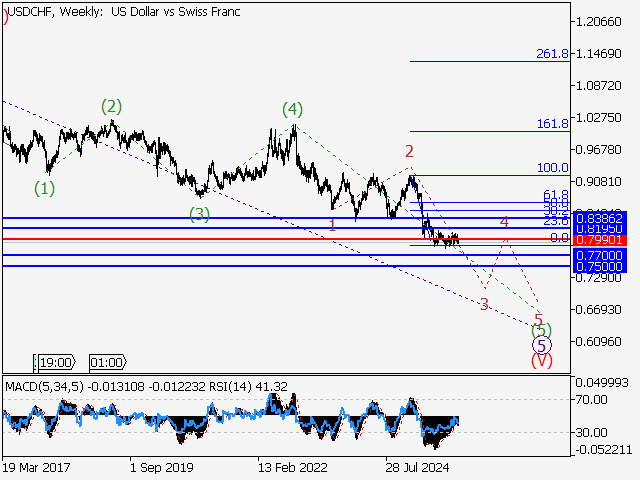640x480 pixels.
Task: Click the green wave (4) label
Action: (x=291, y=108)
